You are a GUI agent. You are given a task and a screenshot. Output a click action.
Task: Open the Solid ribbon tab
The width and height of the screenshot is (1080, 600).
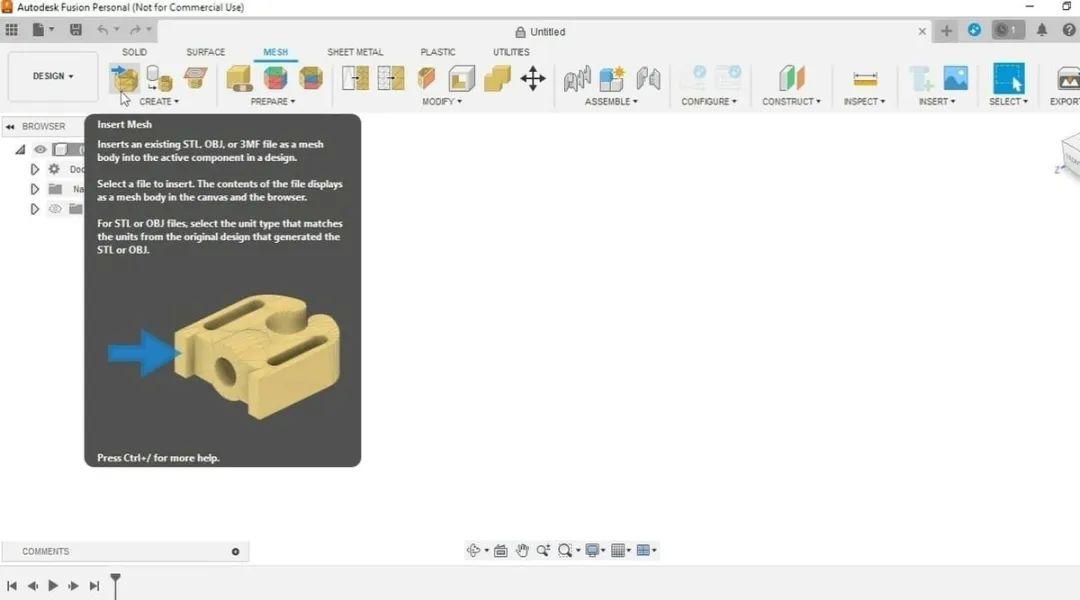tap(135, 52)
